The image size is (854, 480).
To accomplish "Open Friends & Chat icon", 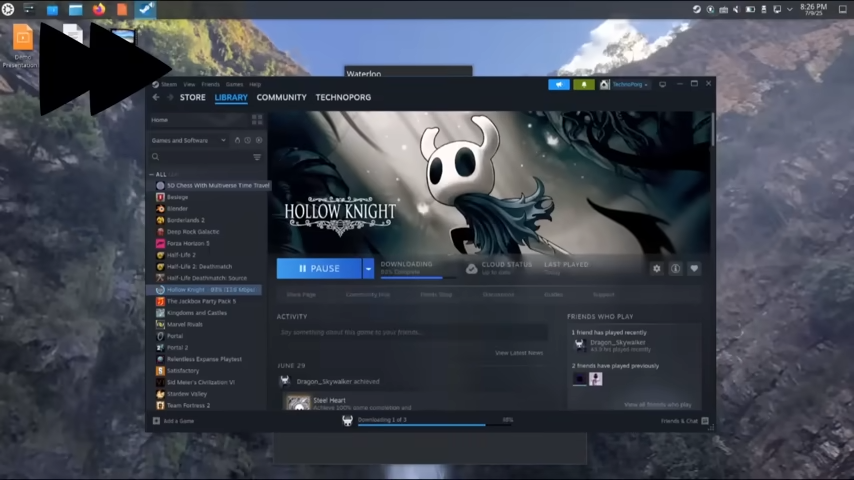I will pyautogui.click(x=705, y=421).
